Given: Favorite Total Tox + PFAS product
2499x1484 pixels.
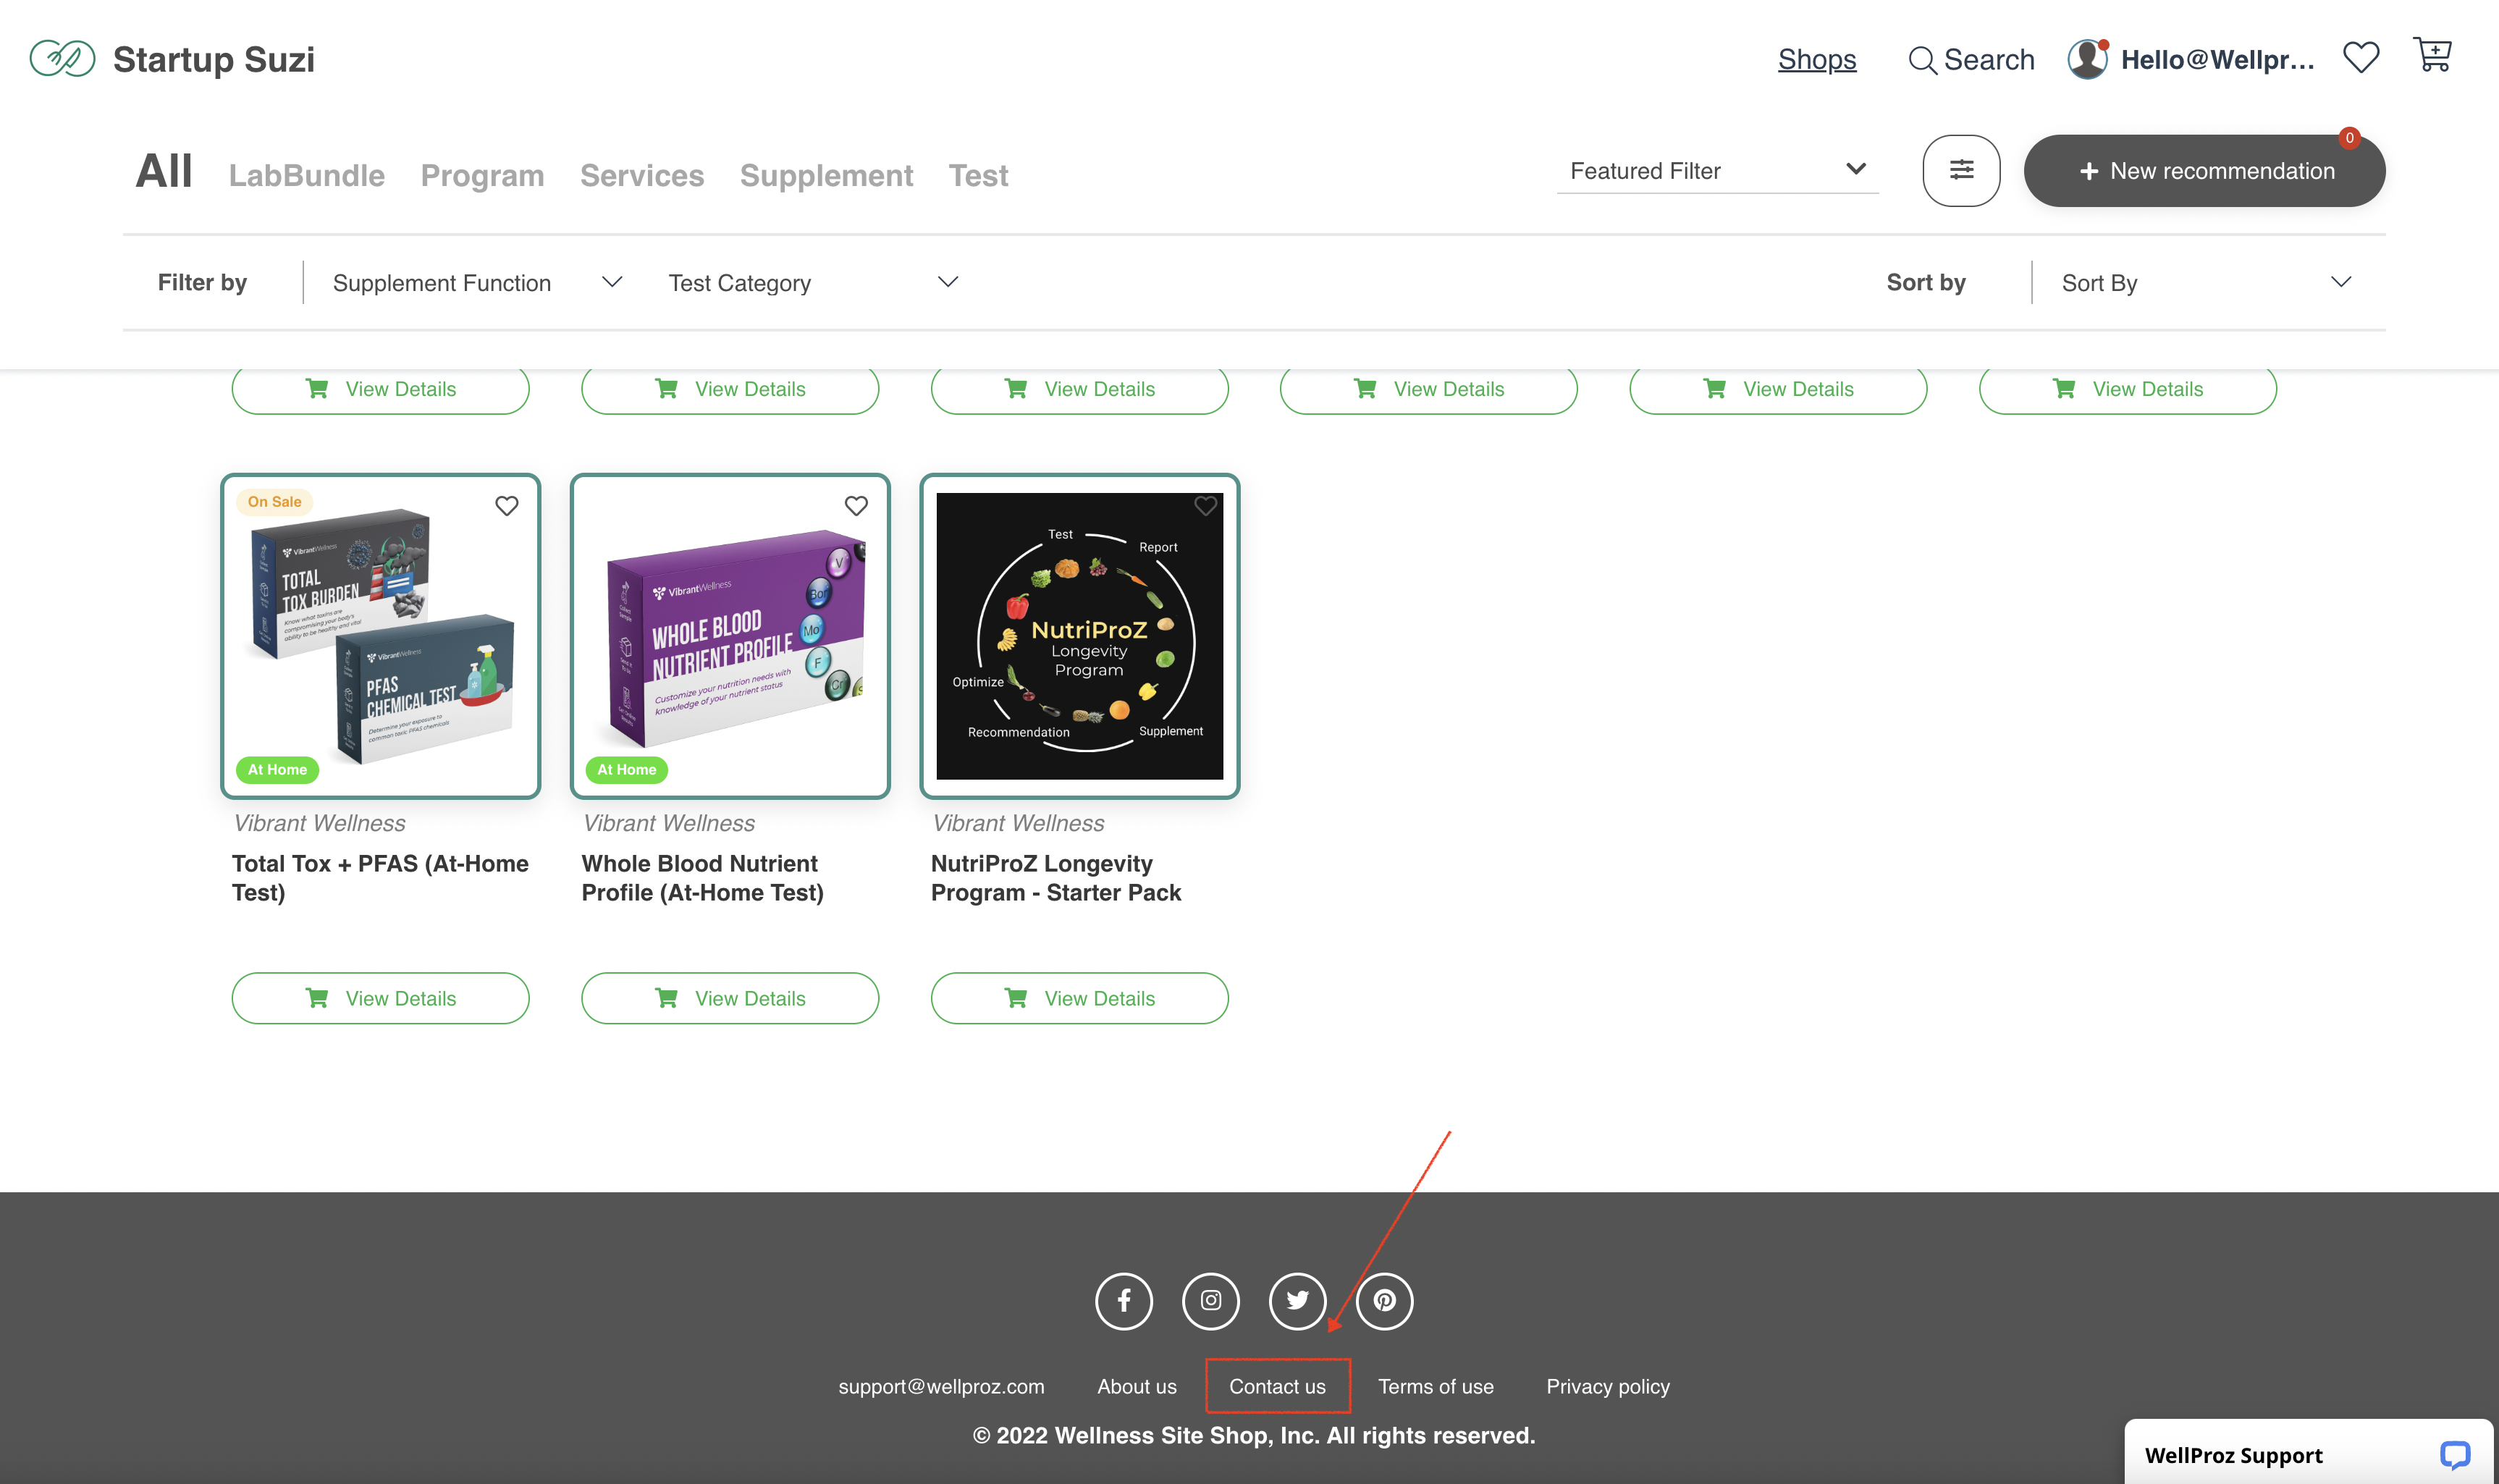Looking at the screenshot, I should tap(507, 506).
